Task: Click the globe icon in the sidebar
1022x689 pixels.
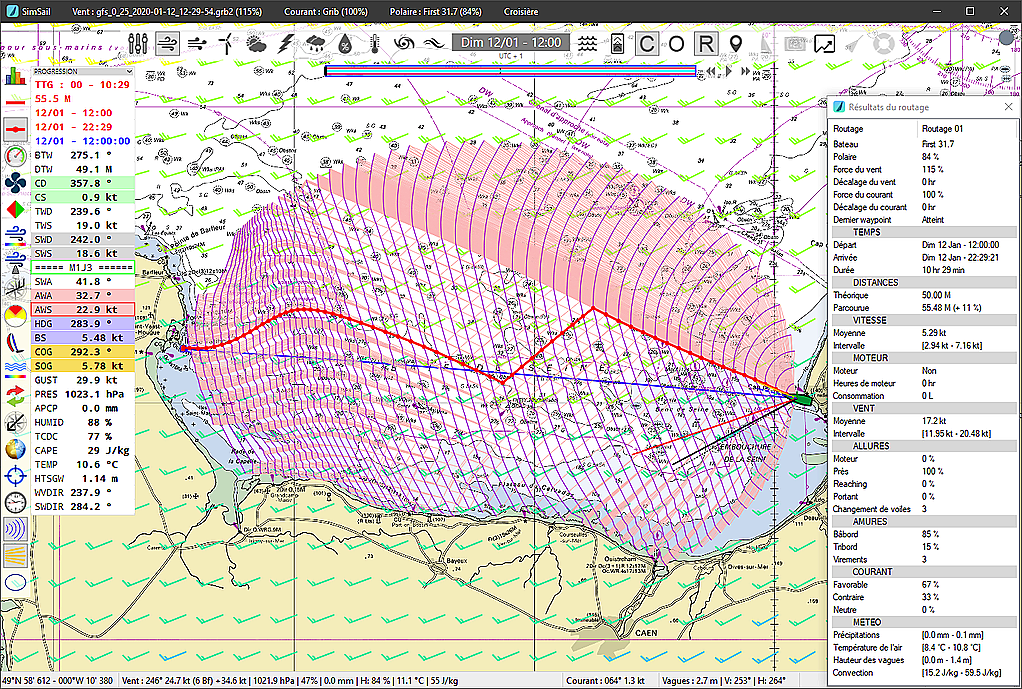Action: pos(15,450)
